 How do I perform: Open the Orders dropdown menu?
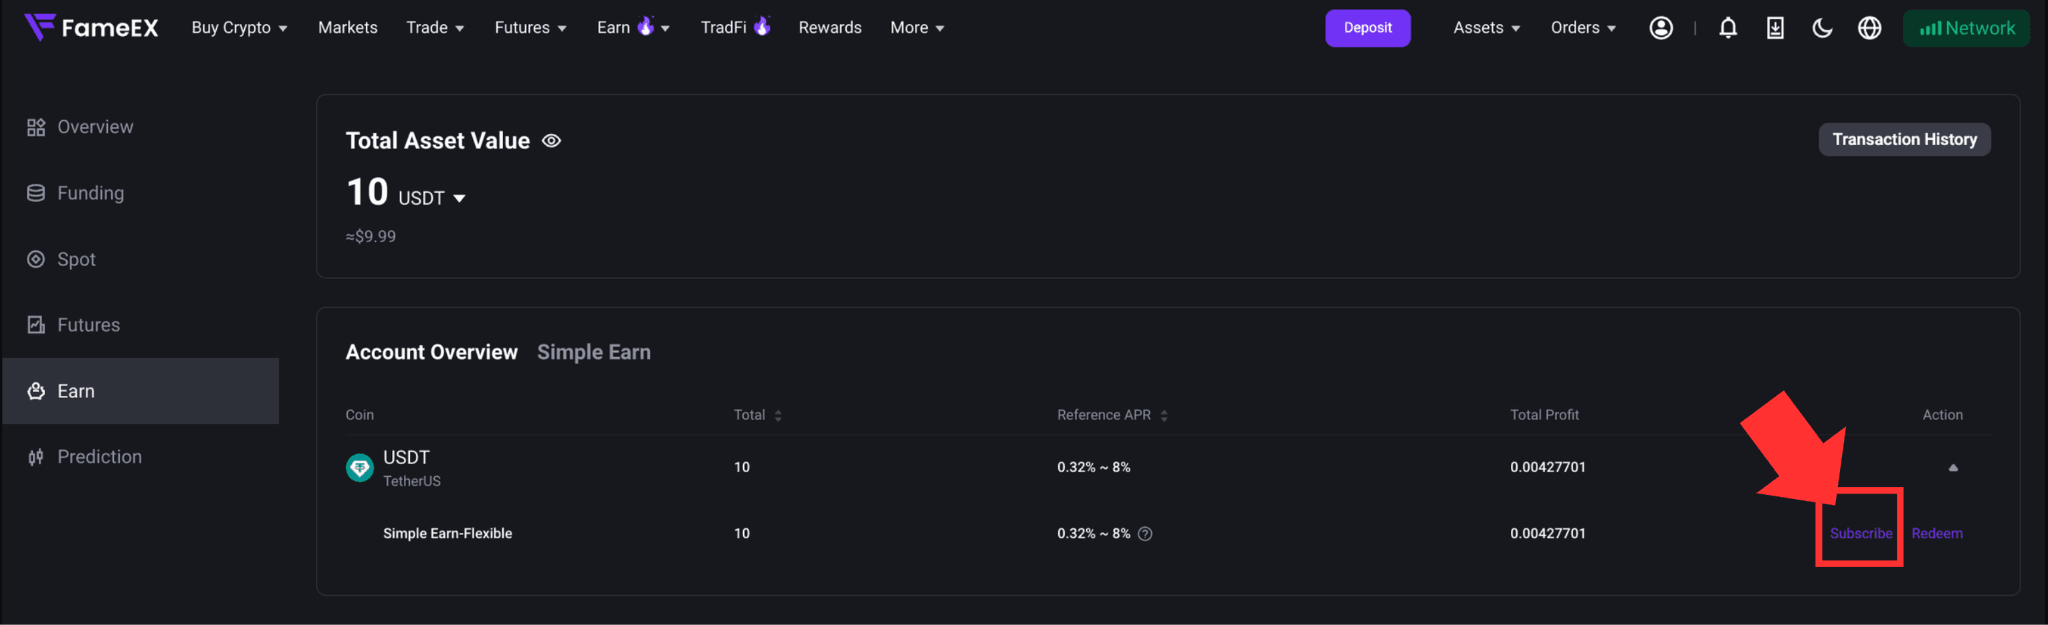click(x=1583, y=28)
